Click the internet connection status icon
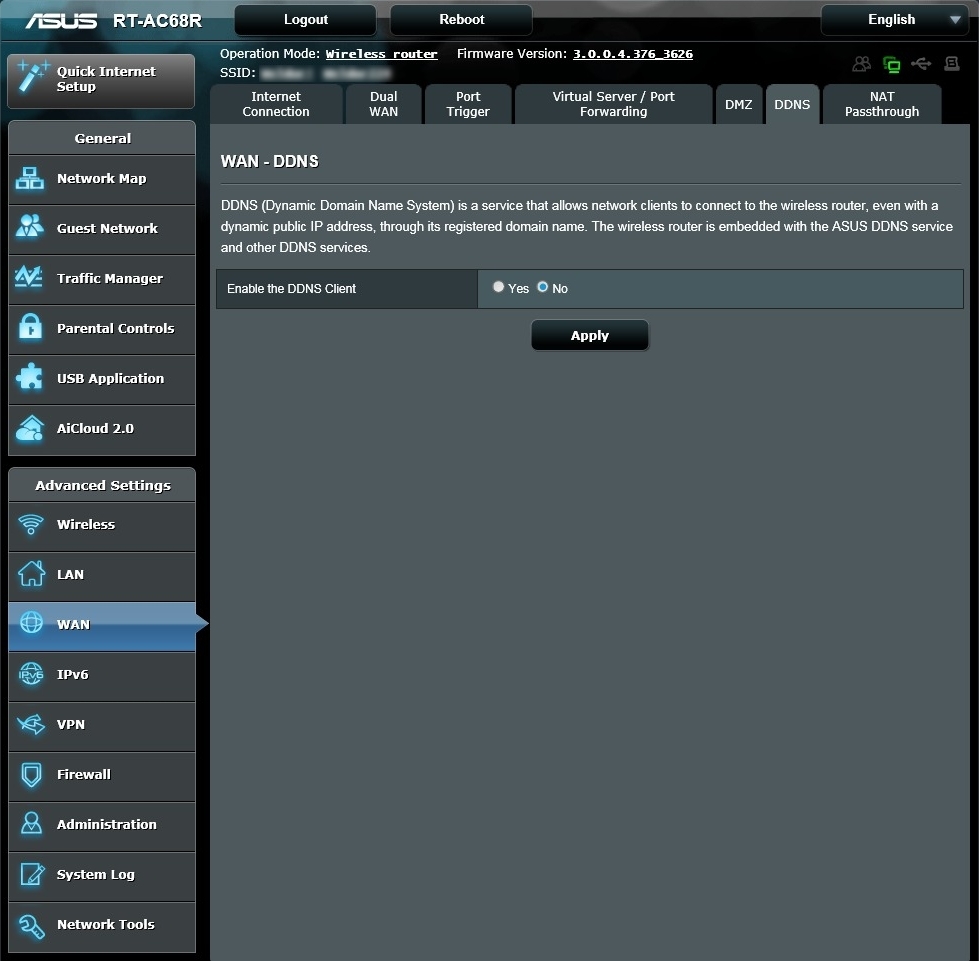979x961 pixels. click(x=891, y=64)
